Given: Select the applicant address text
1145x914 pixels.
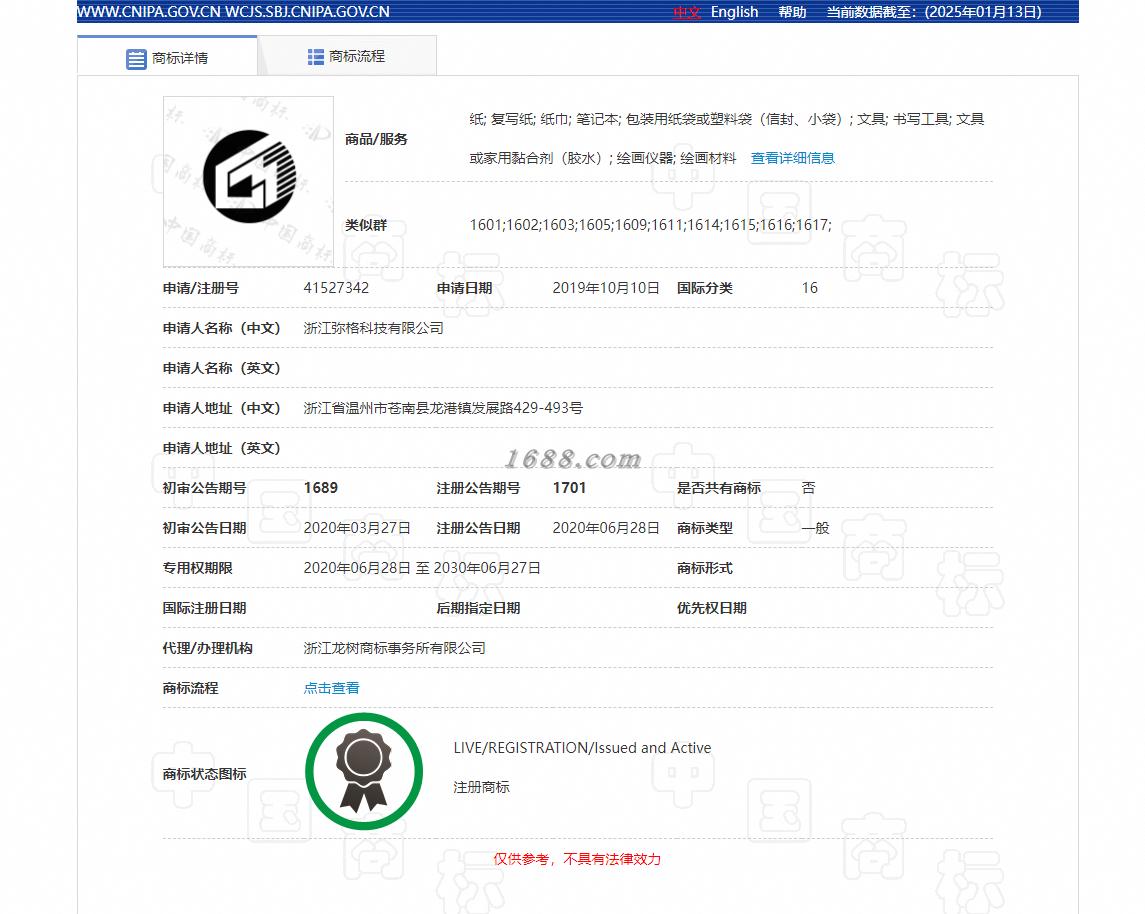Looking at the screenshot, I should click(443, 408).
